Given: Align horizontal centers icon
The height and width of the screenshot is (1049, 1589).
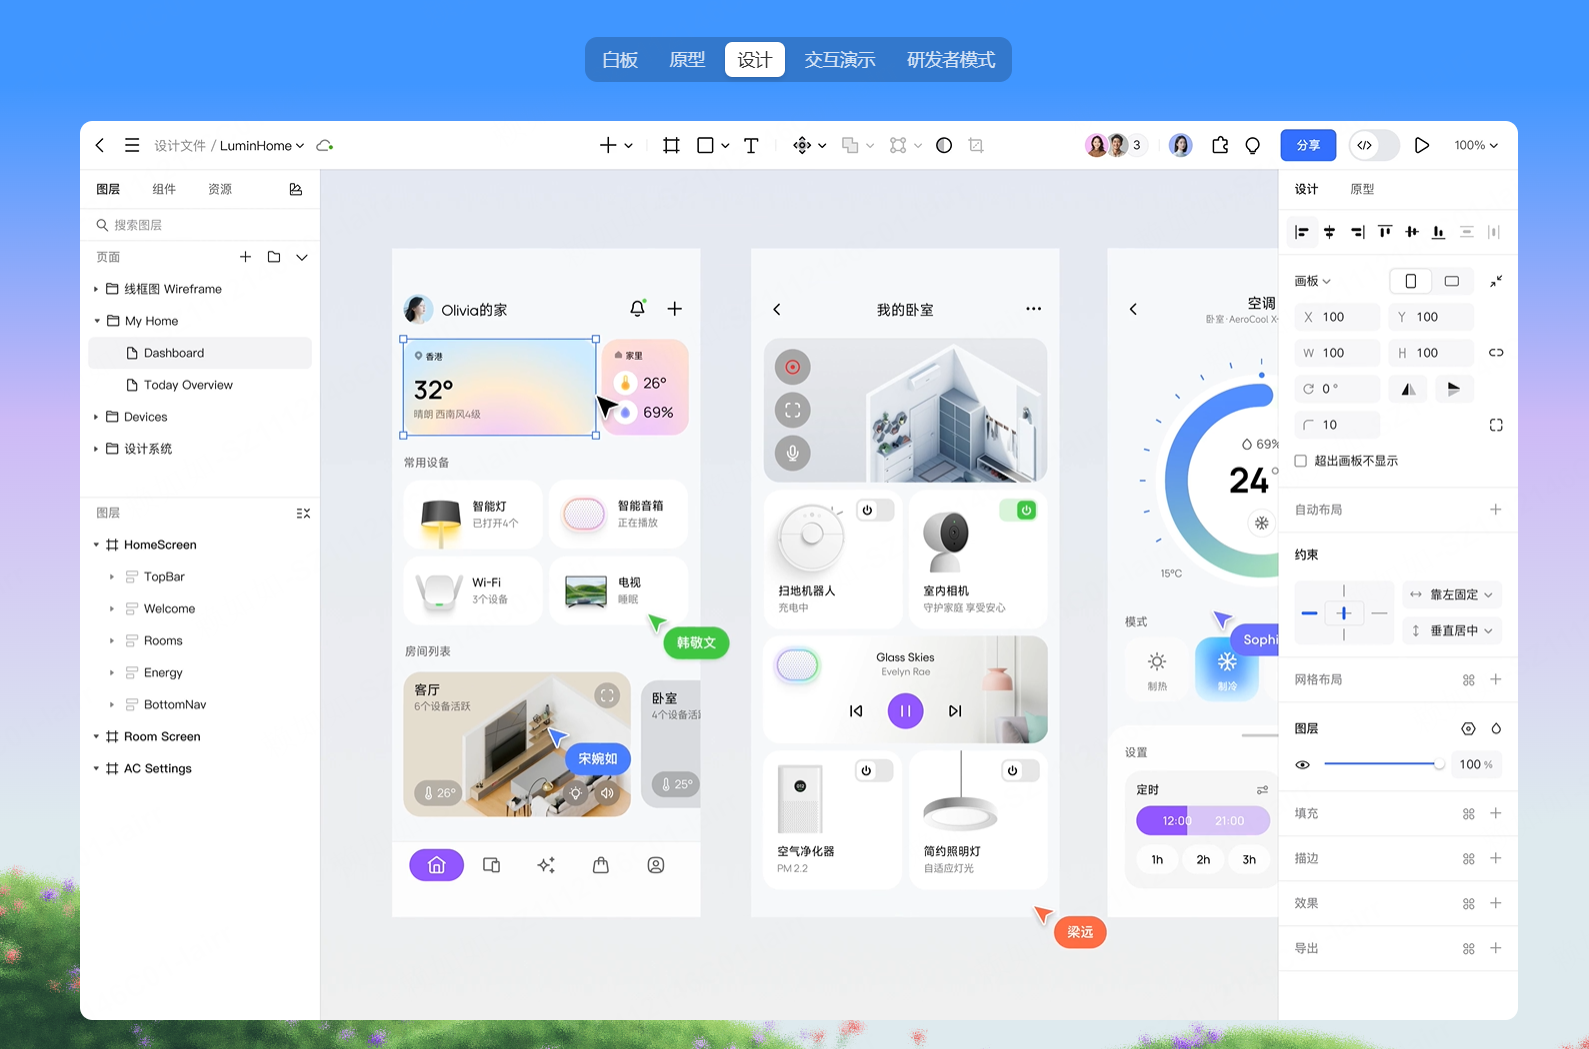Looking at the screenshot, I should pos(1329,232).
